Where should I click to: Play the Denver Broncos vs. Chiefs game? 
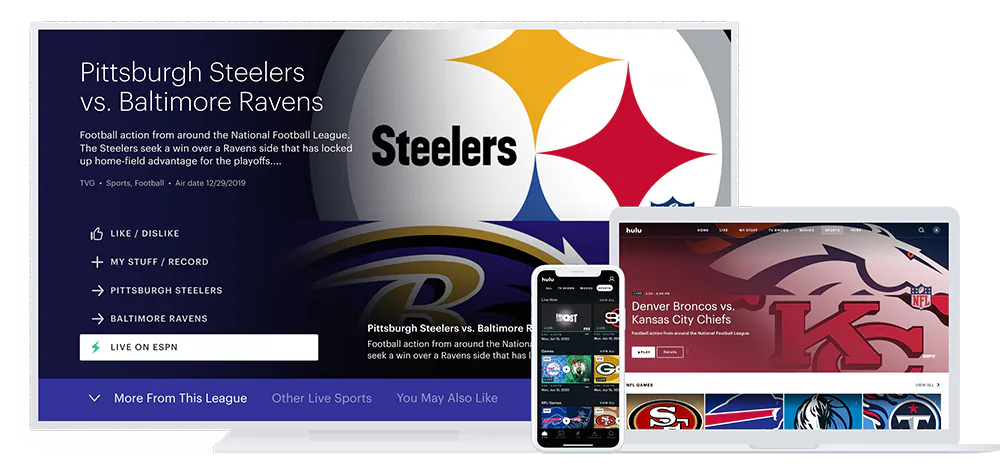coord(643,352)
